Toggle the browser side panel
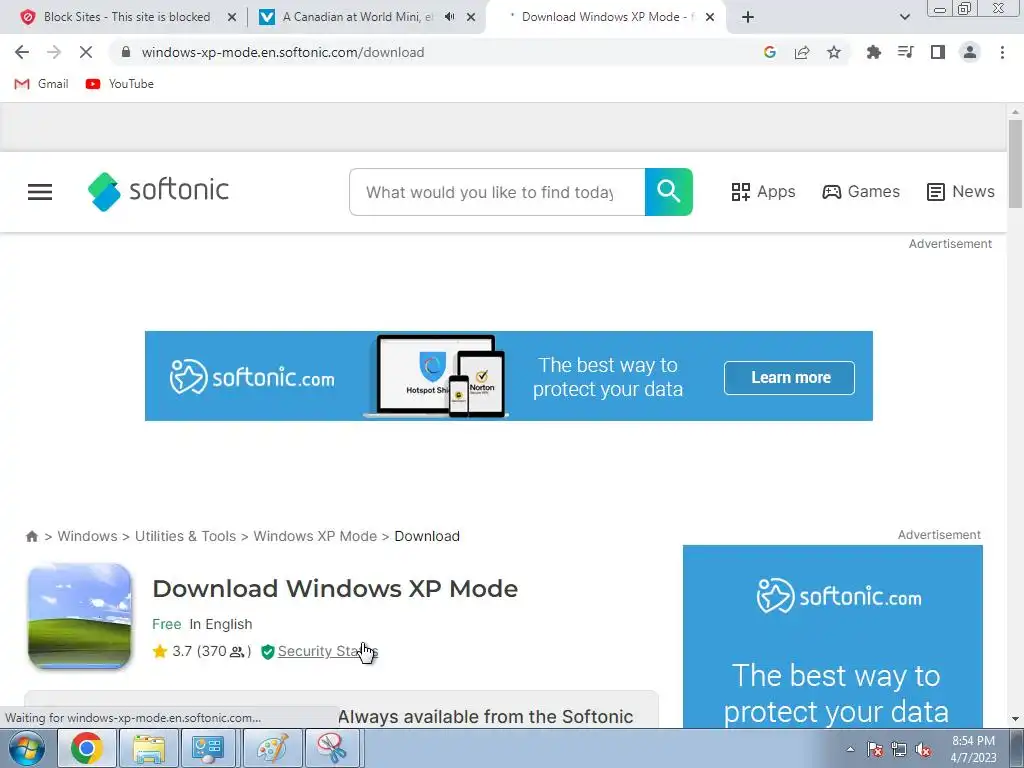Image resolution: width=1024 pixels, height=768 pixels. click(x=938, y=52)
